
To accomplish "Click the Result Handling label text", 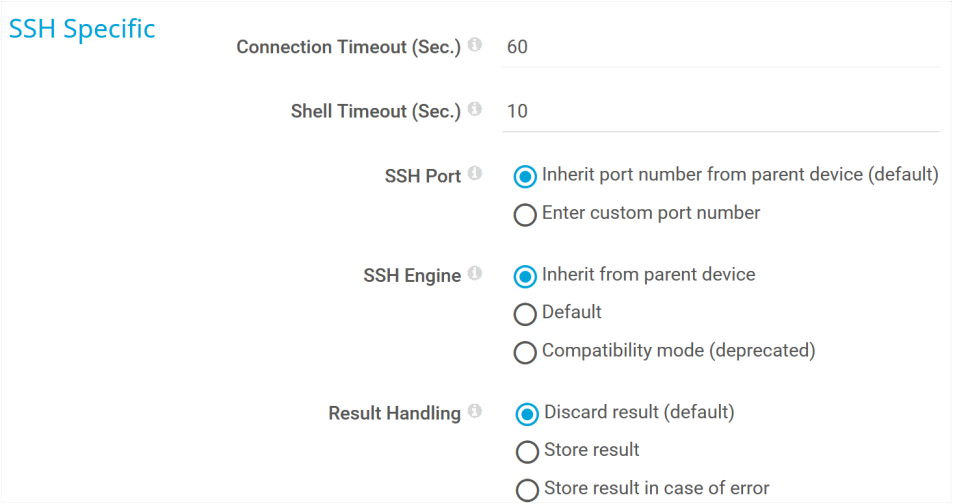I will coord(394,413).
